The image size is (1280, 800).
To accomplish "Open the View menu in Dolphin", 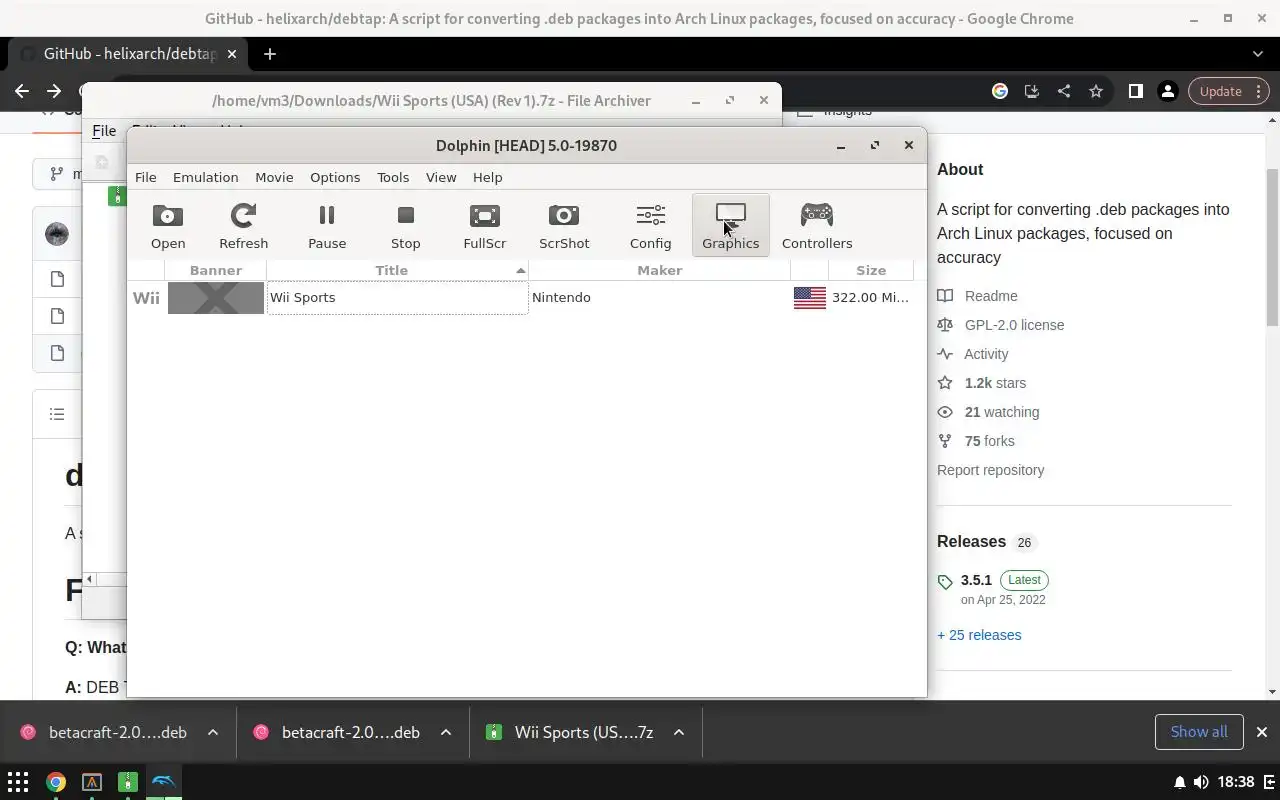I will pyautogui.click(x=441, y=177).
